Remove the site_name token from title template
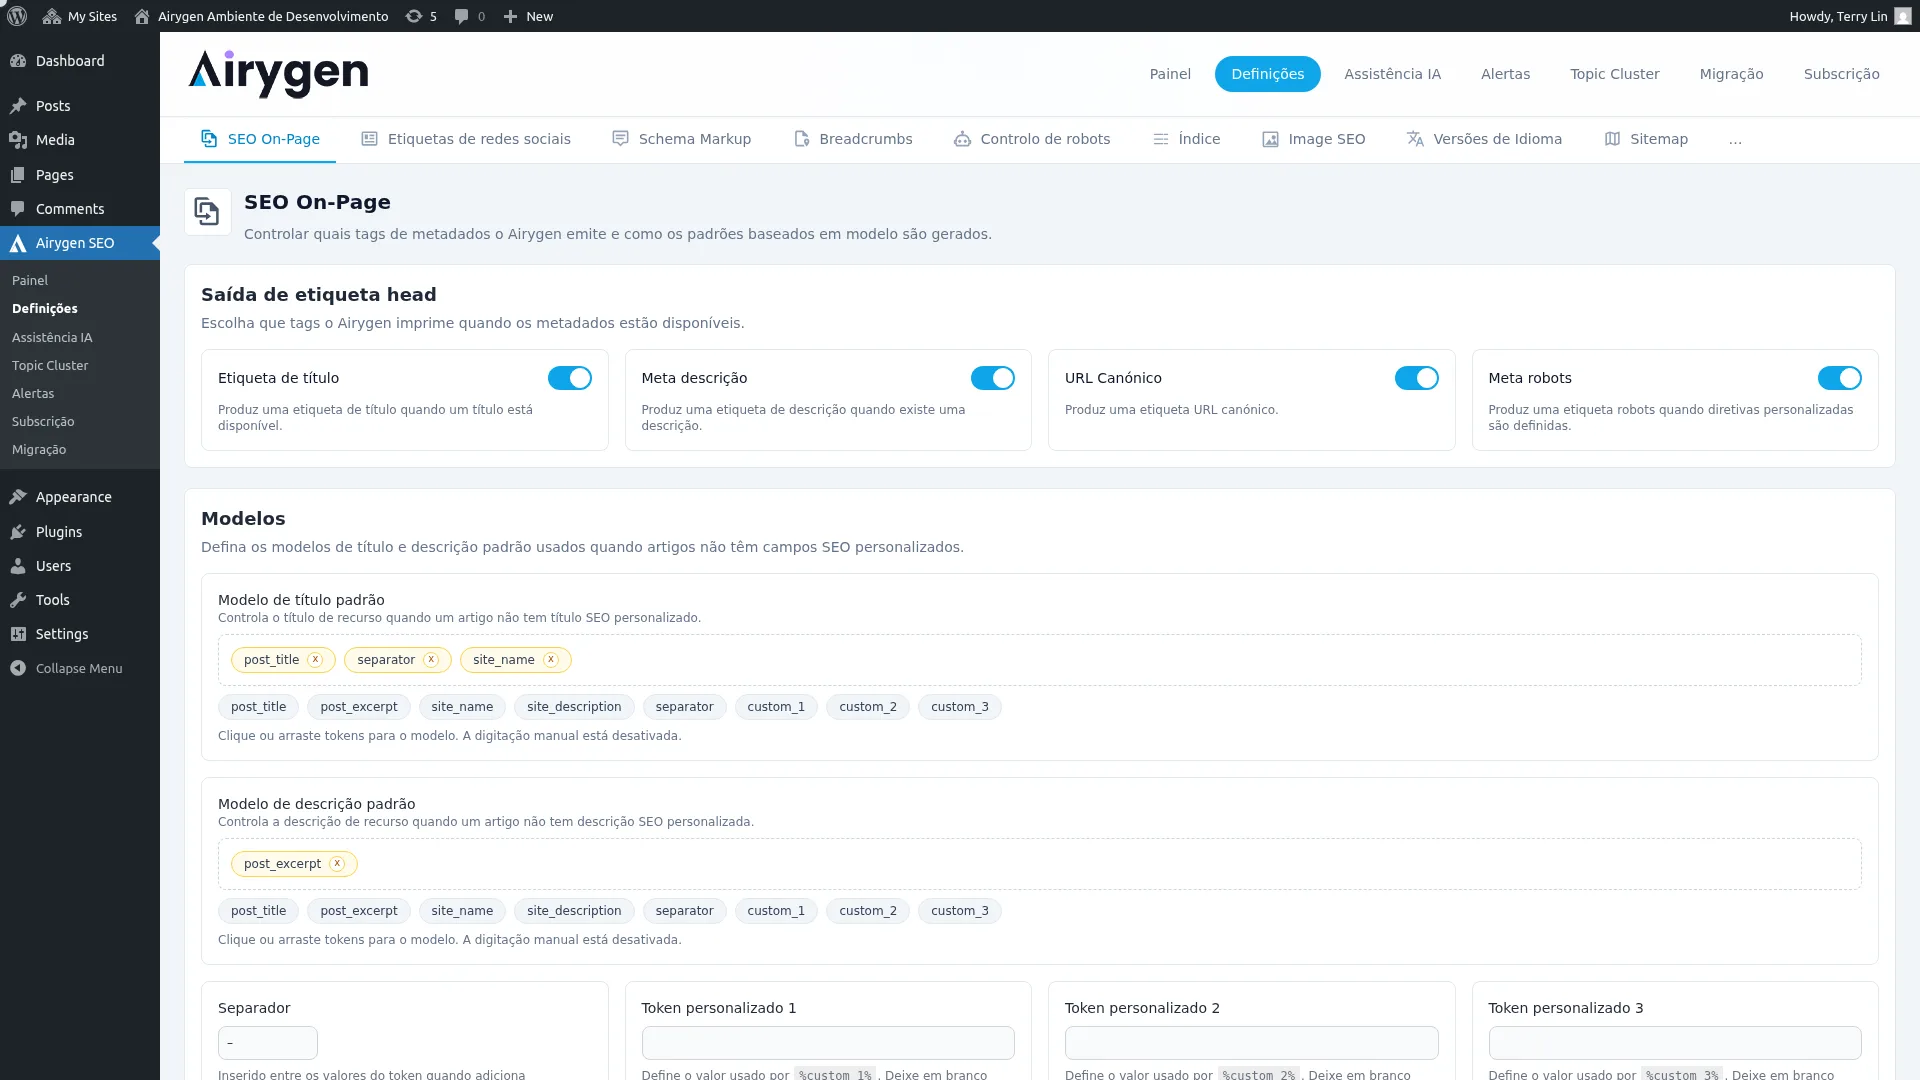Image resolution: width=1920 pixels, height=1080 pixels. 551,660
